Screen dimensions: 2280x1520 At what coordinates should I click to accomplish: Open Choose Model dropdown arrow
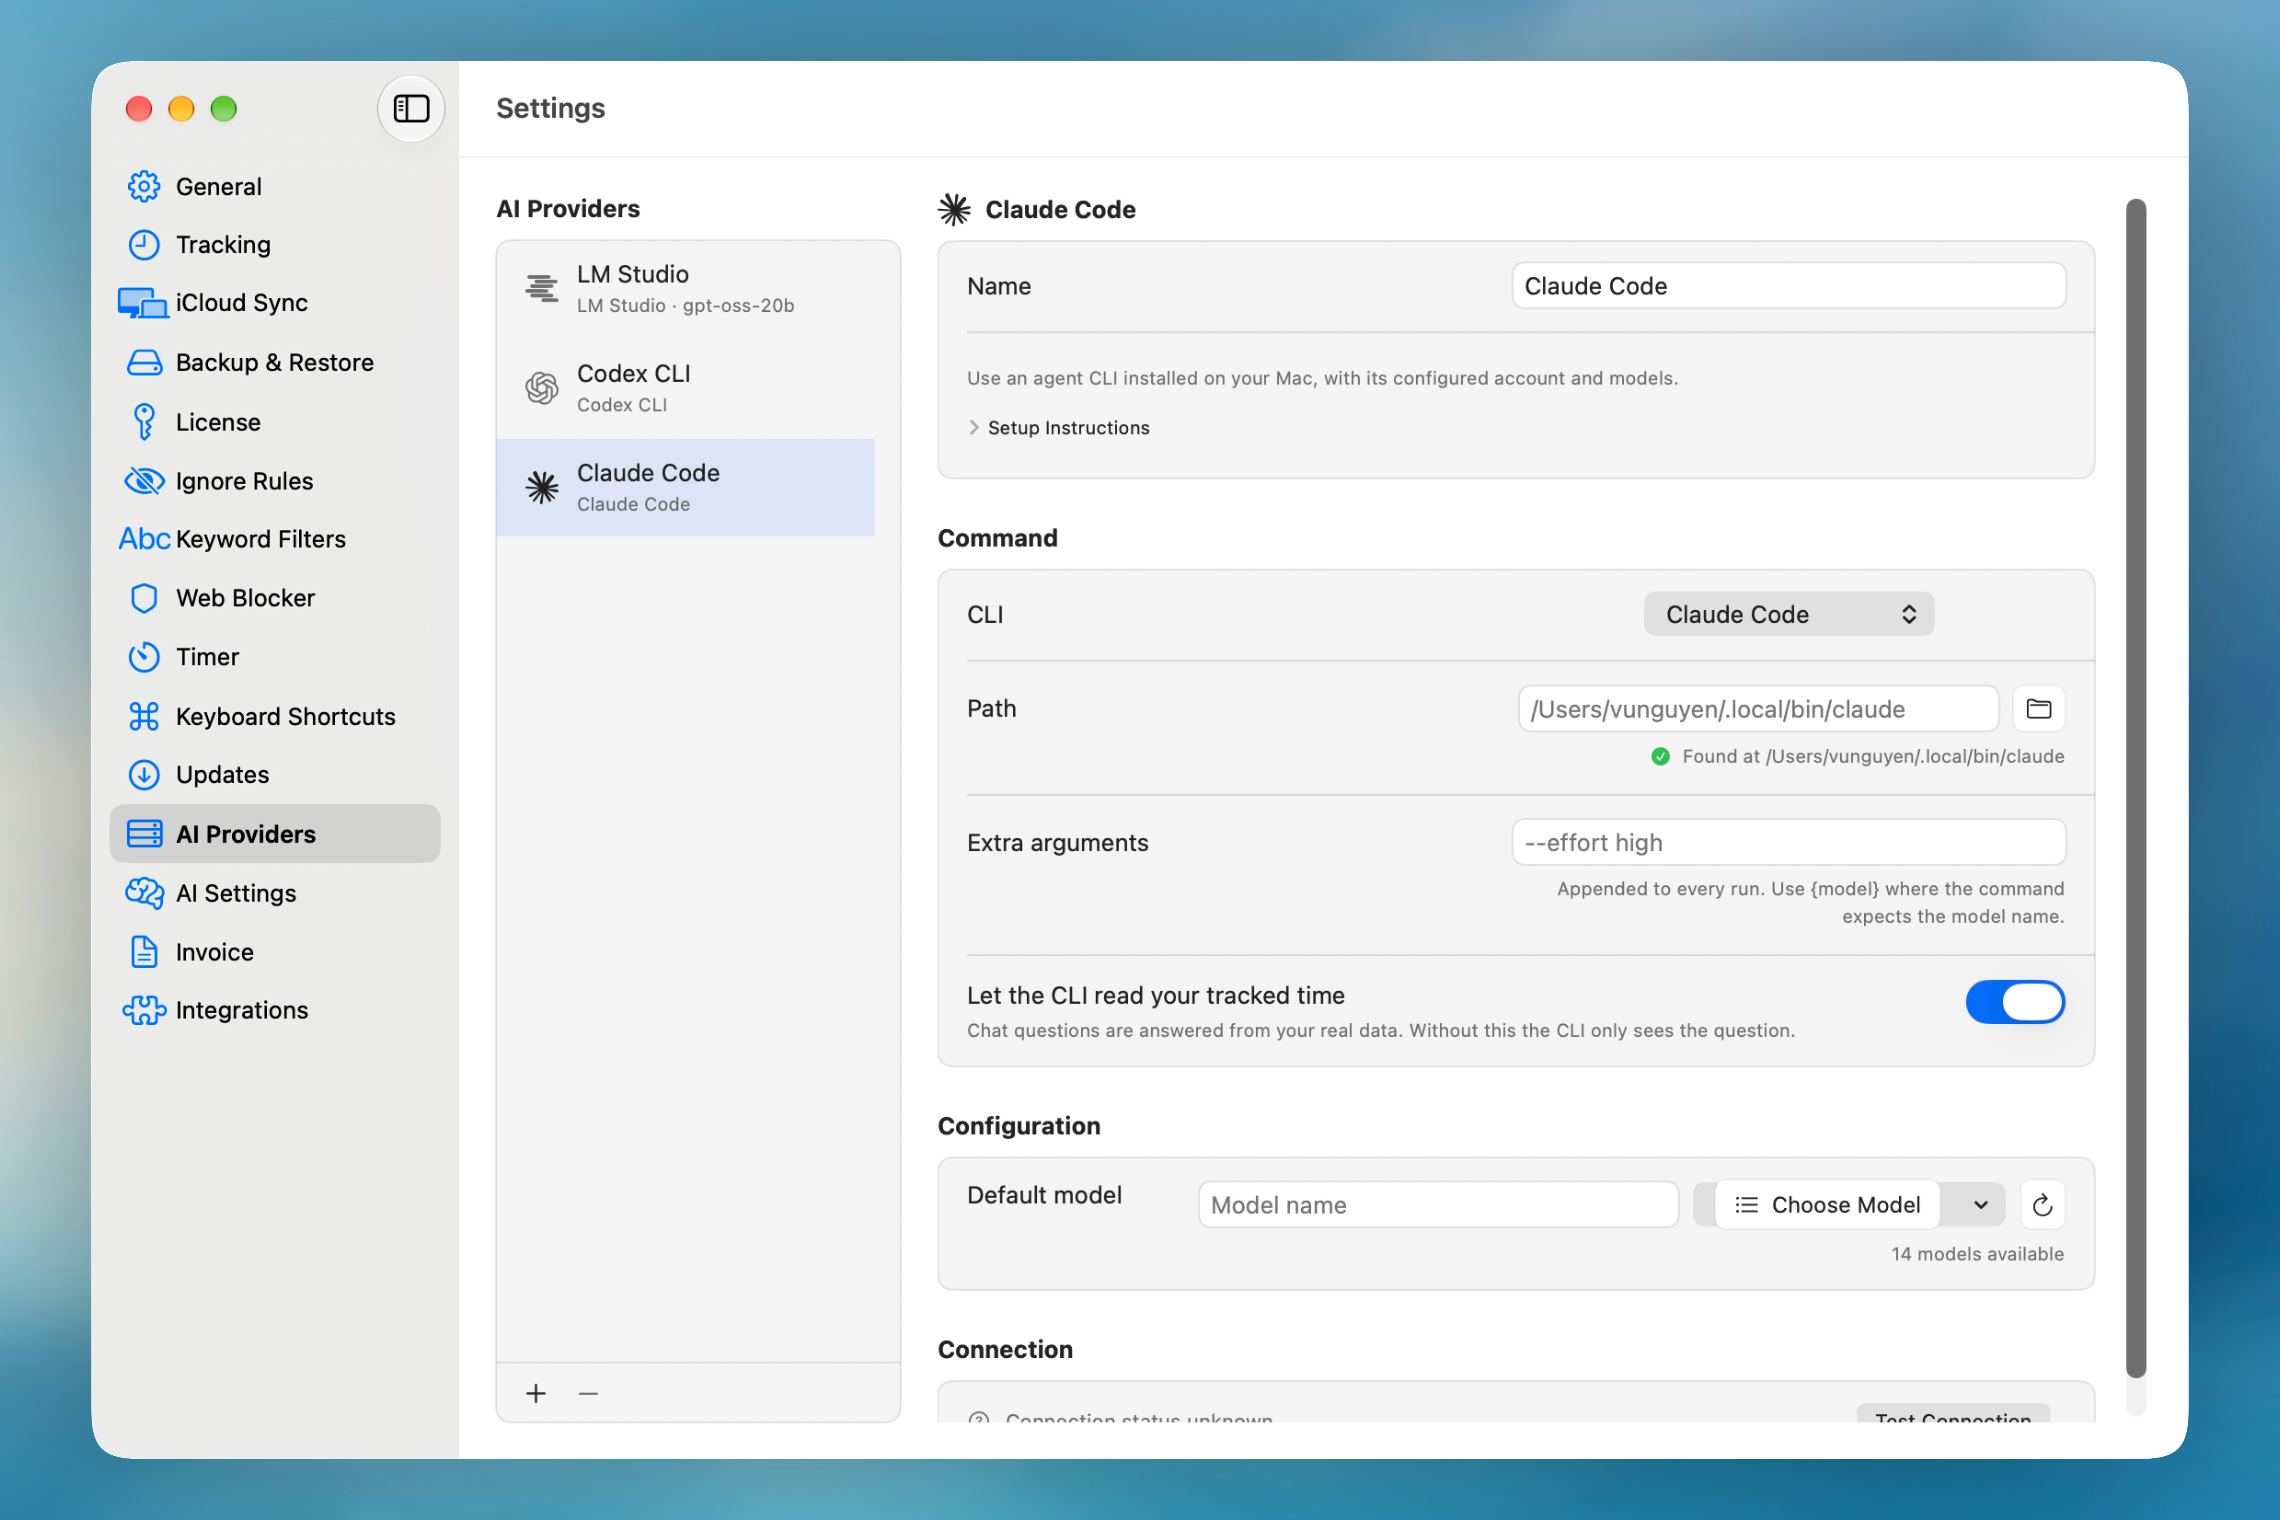1979,1205
